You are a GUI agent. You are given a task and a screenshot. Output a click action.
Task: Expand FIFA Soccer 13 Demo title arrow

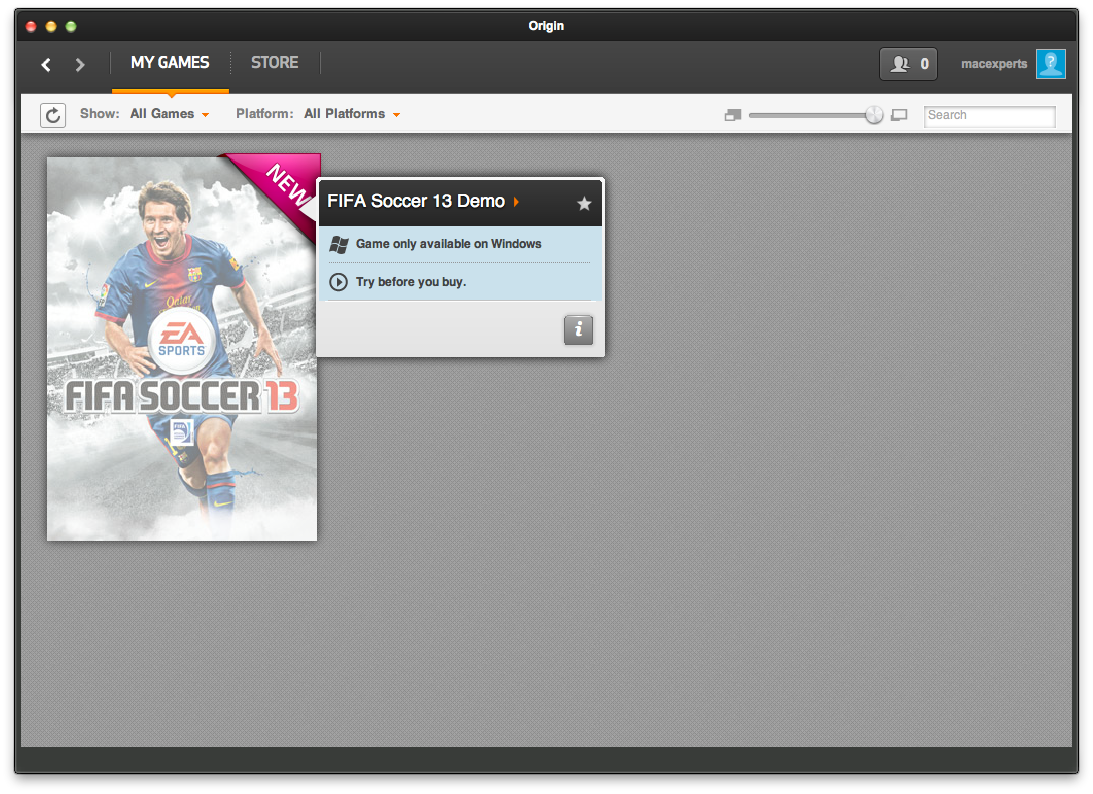517,202
